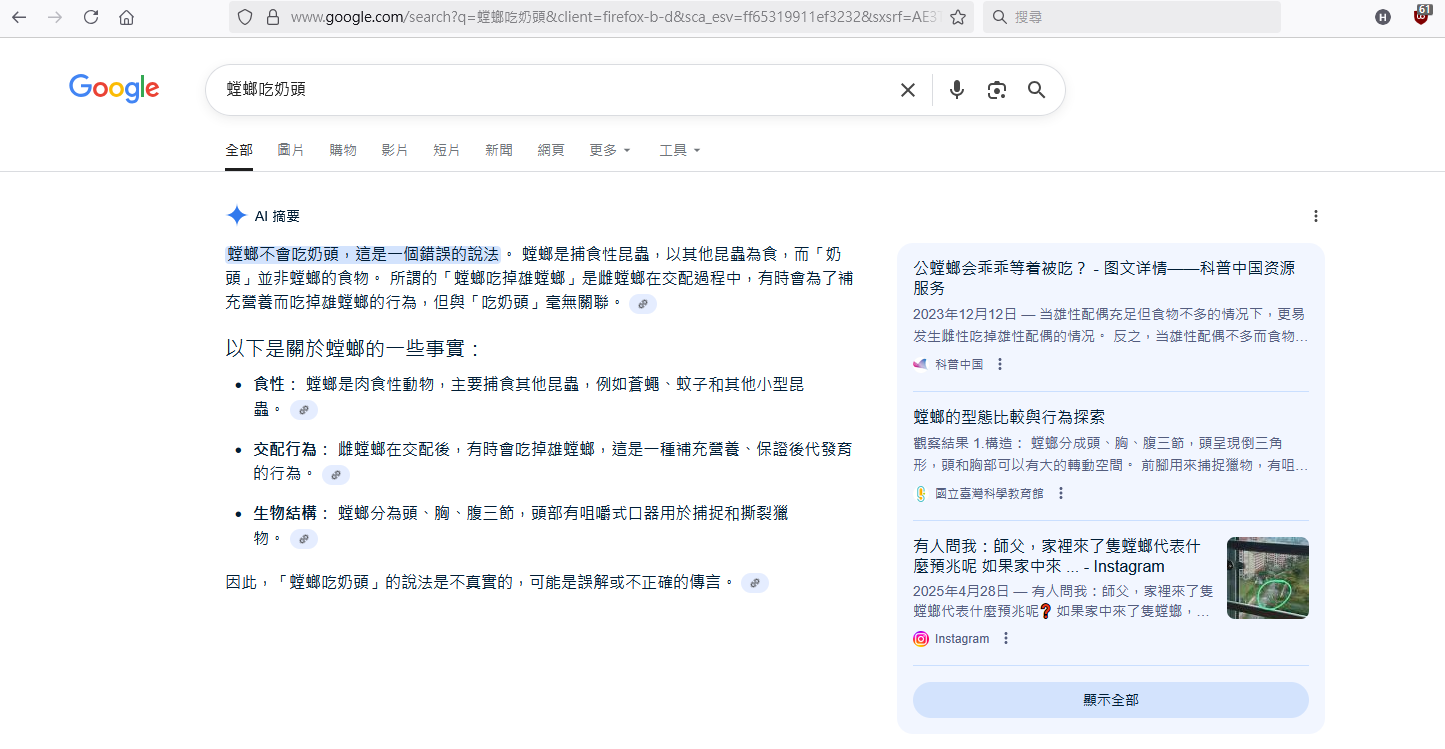Open the browser home page icon

[126, 17]
